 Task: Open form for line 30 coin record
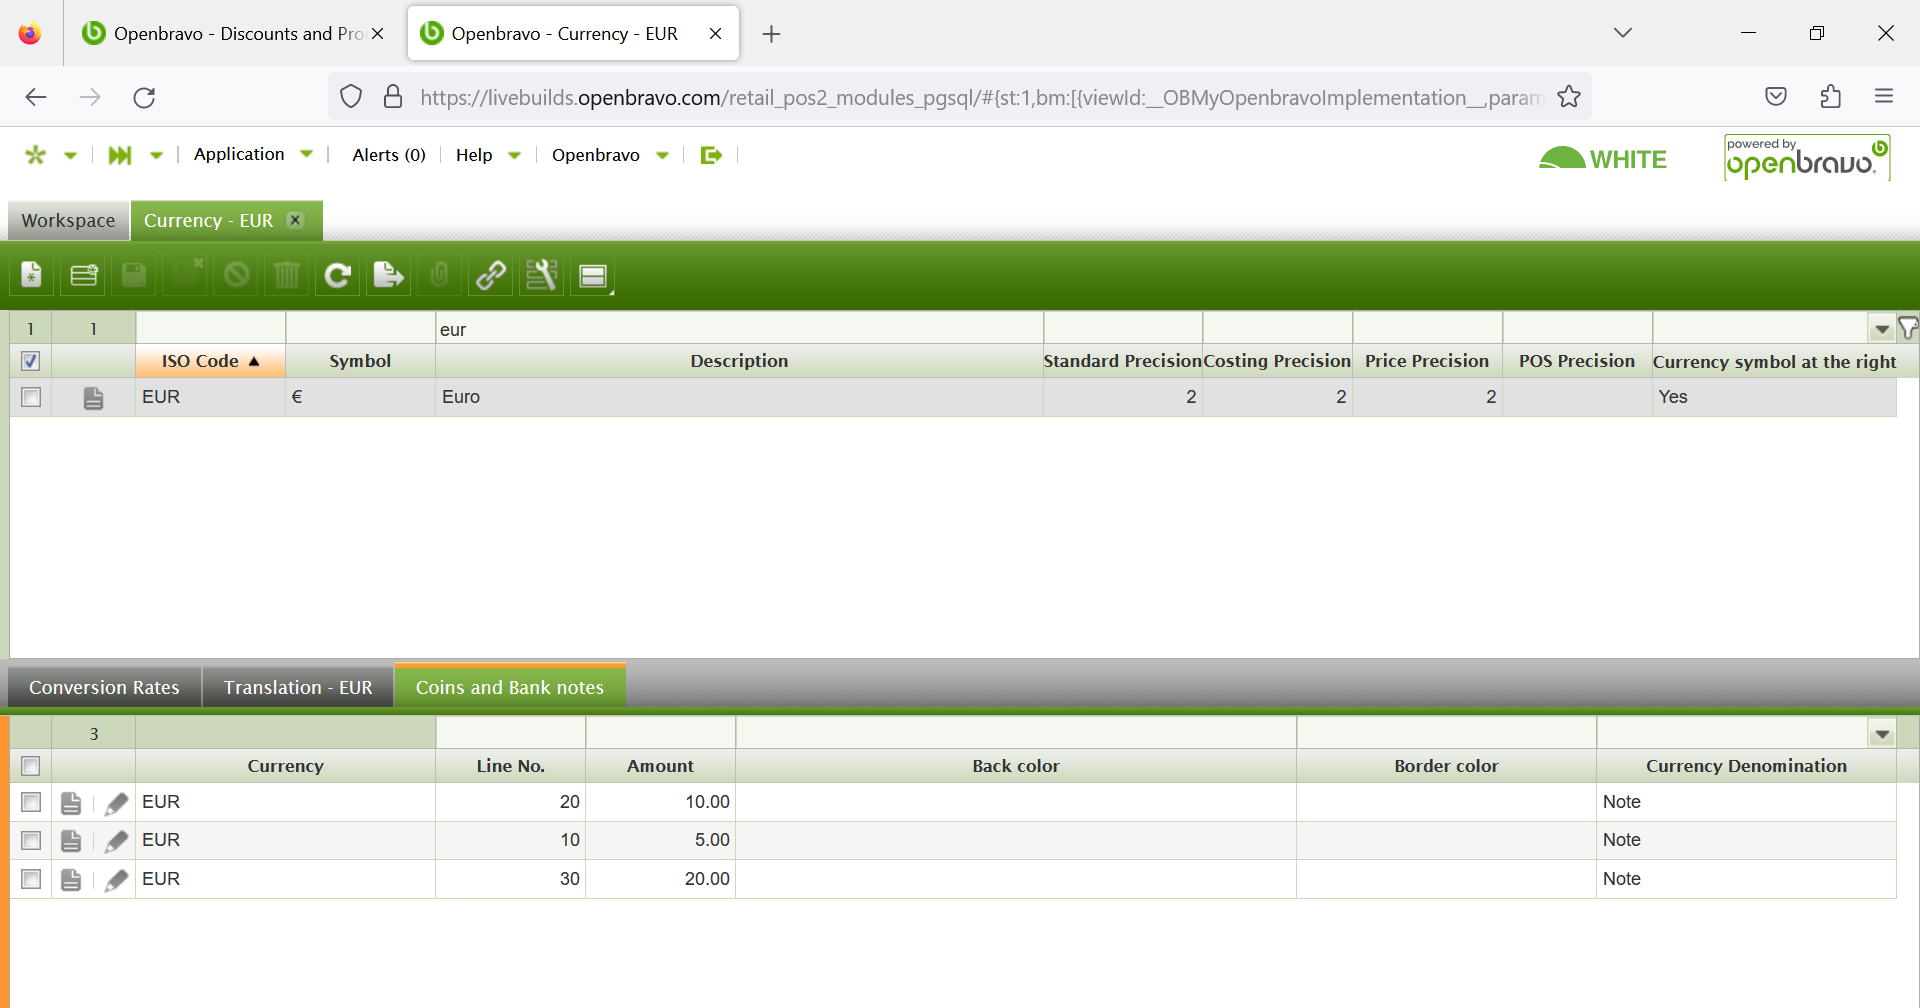pos(71,880)
